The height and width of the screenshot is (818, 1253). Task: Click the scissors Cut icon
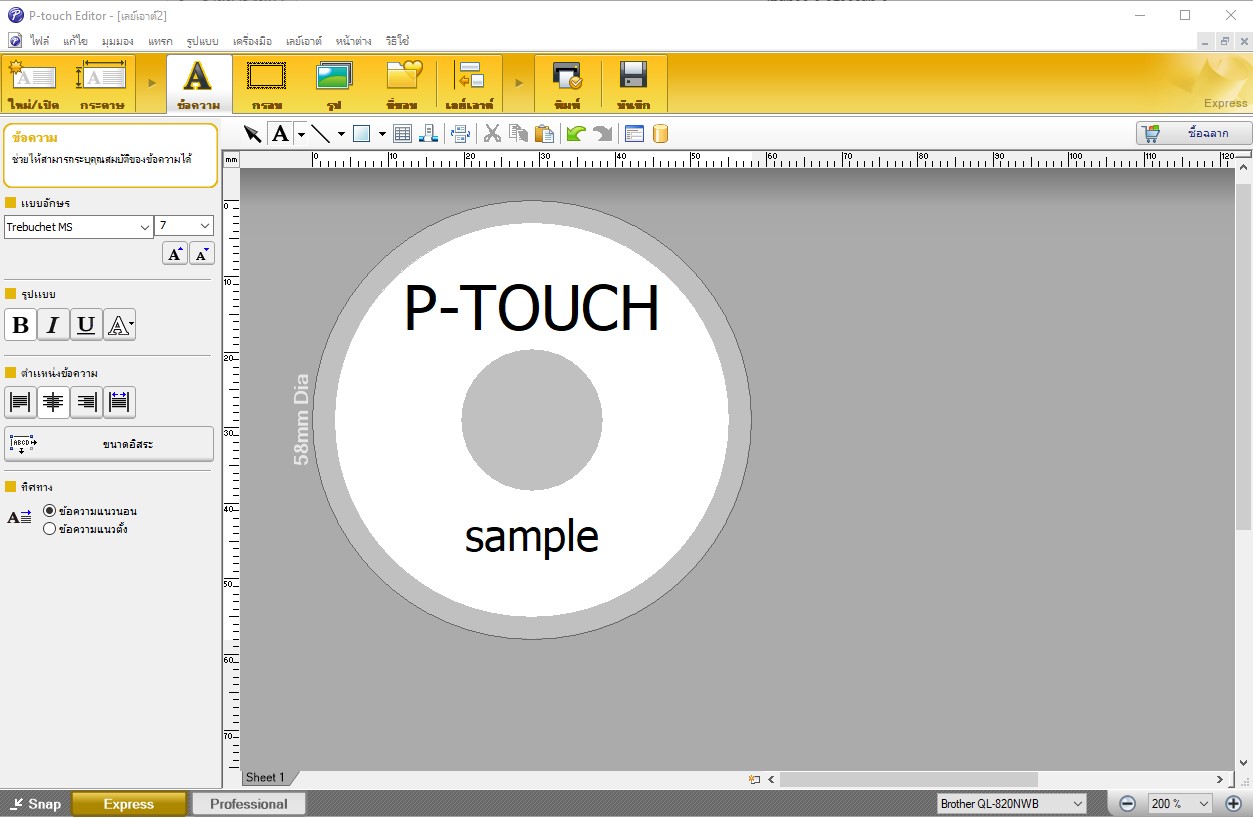coord(492,134)
